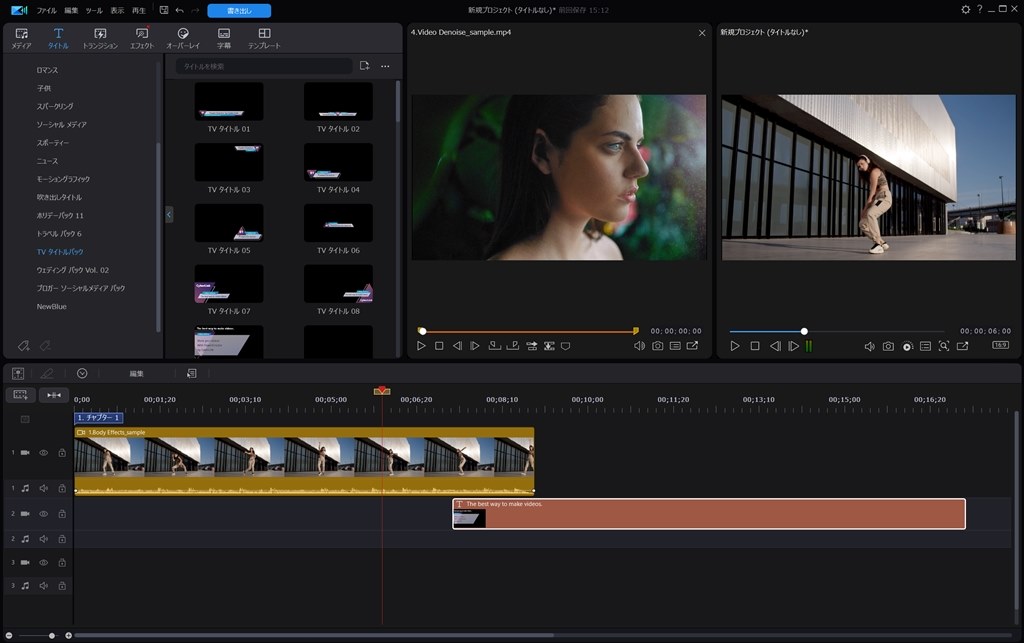
Task: Expand the circular chevron menu above the timeline
Action: [82, 373]
